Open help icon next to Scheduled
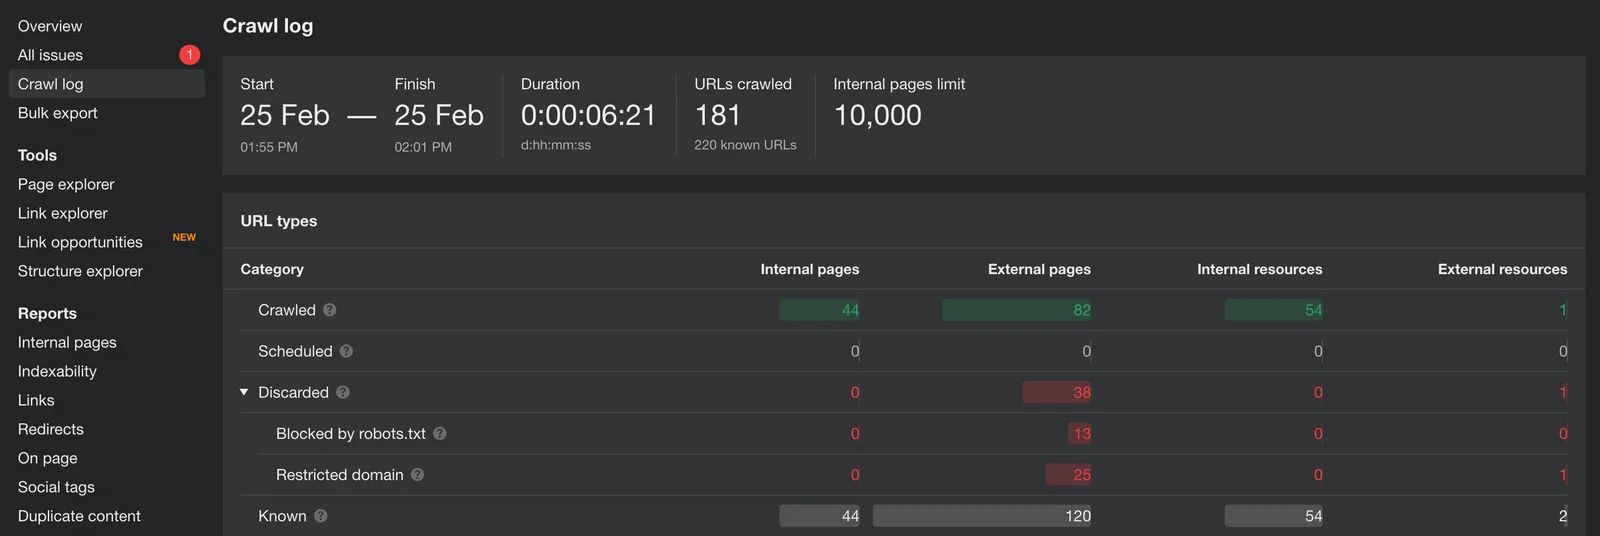The image size is (1600, 536). 346,351
